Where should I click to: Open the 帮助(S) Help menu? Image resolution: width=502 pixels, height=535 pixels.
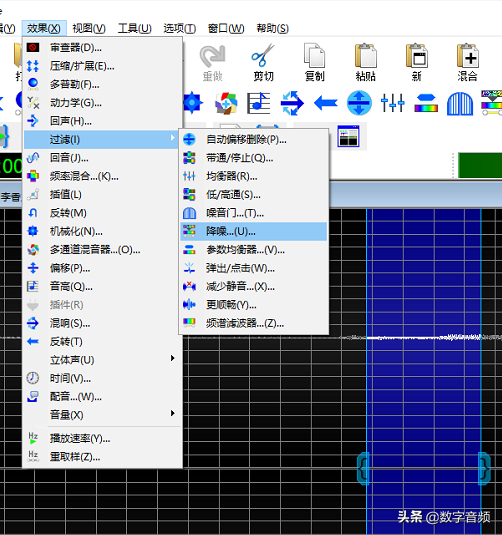pos(272,28)
